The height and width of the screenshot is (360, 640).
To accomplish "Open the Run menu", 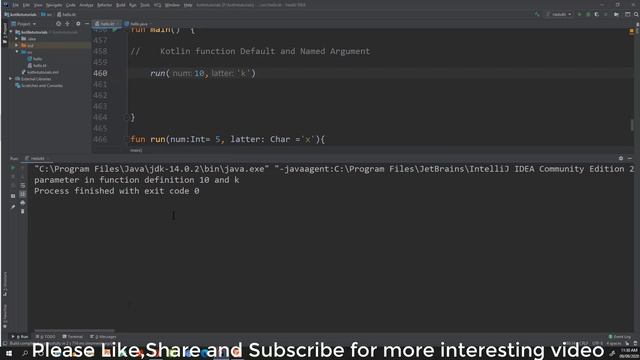I will tap(133, 5).
